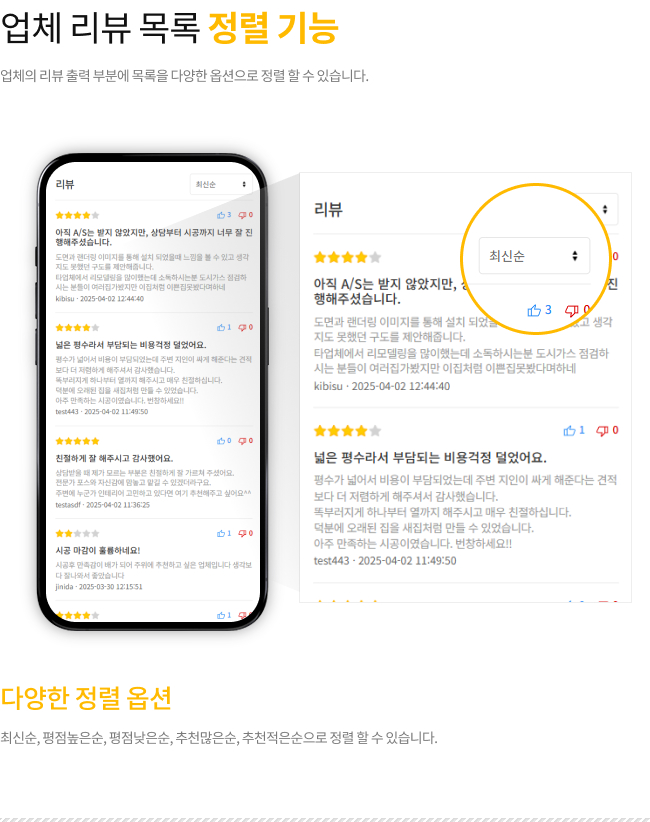Click thumbs-up on phone's first review
650x822 pixels.
tap(221, 215)
